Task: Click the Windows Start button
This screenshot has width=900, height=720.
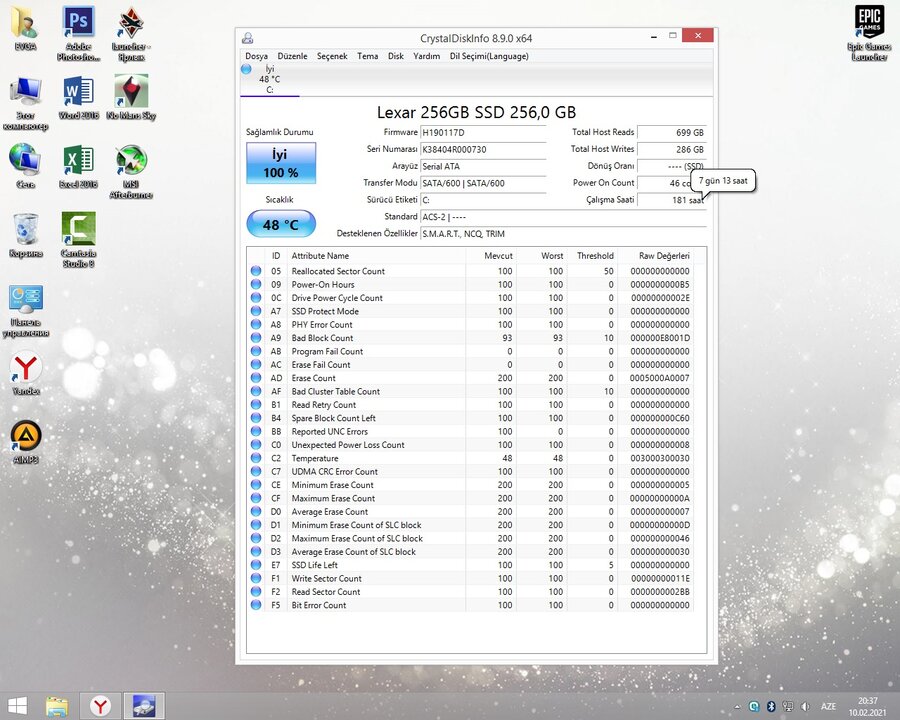Action: point(18,706)
